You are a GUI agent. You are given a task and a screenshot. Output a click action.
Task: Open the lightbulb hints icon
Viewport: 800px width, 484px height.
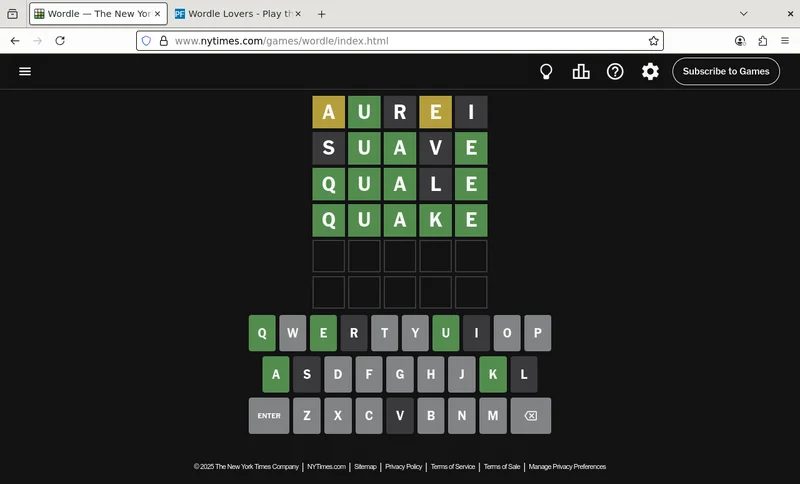[x=546, y=71]
